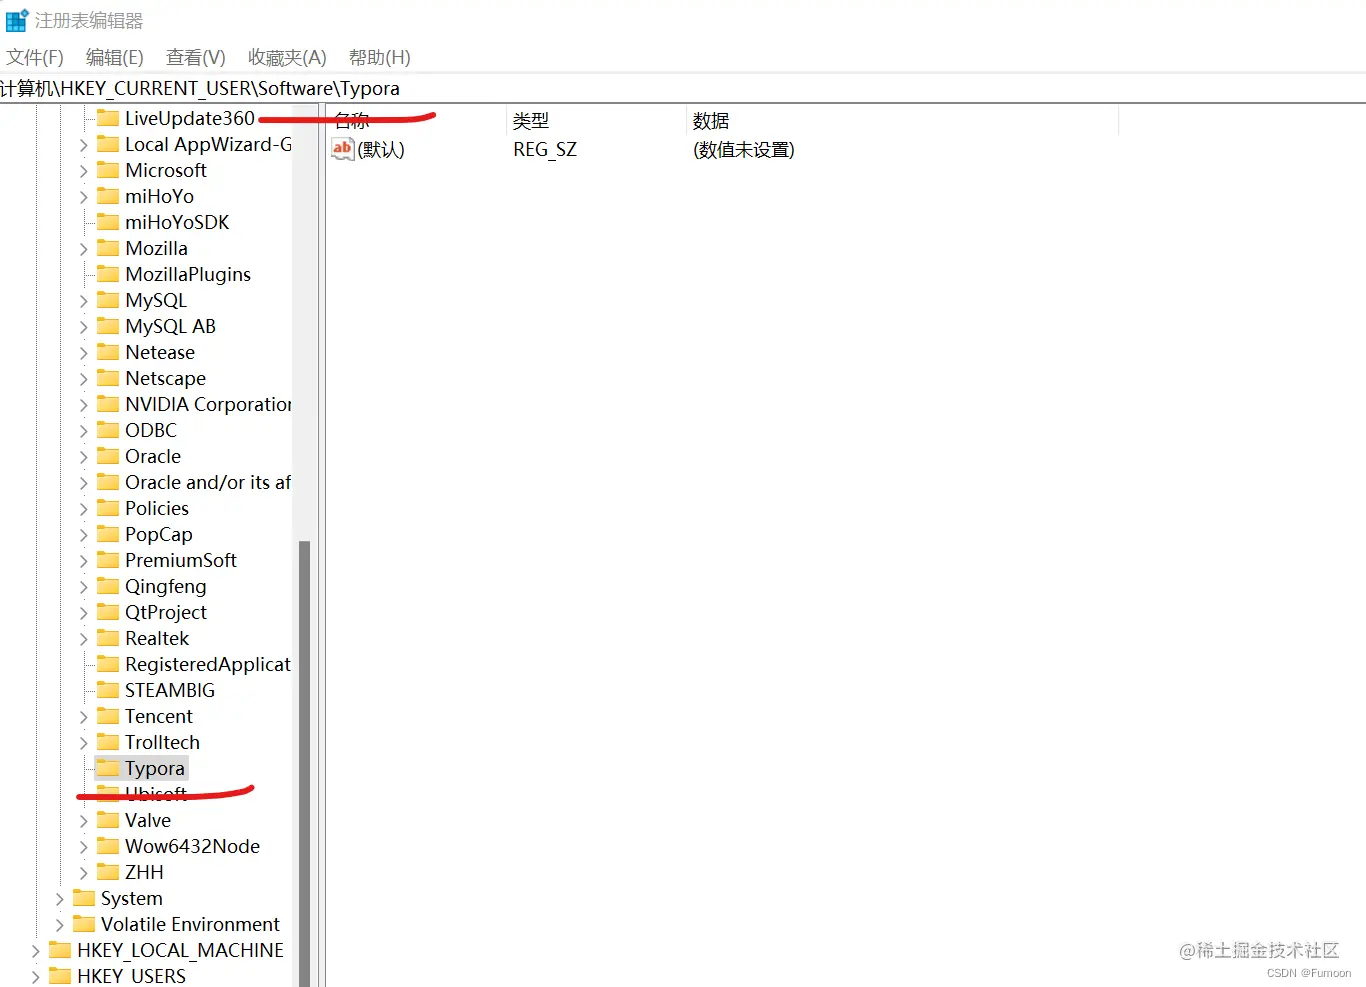Image resolution: width=1366 pixels, height=987 pixels.
Task: Expand the Local AppWizard-G key
Action: click(84, 145)
